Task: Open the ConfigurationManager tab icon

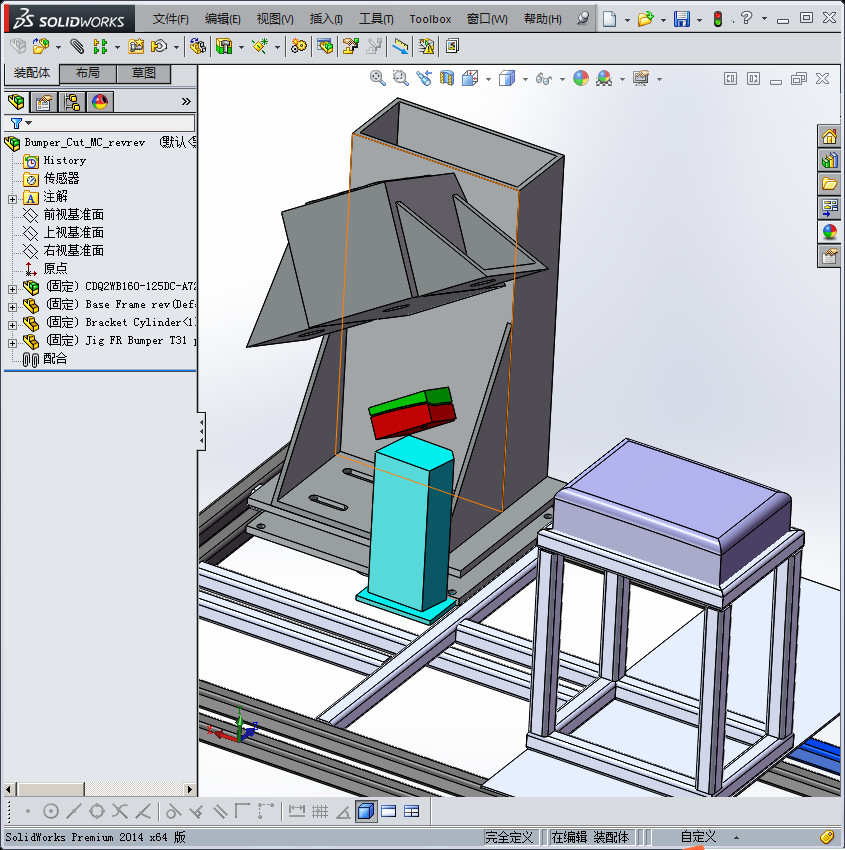Action: (72, 102)
